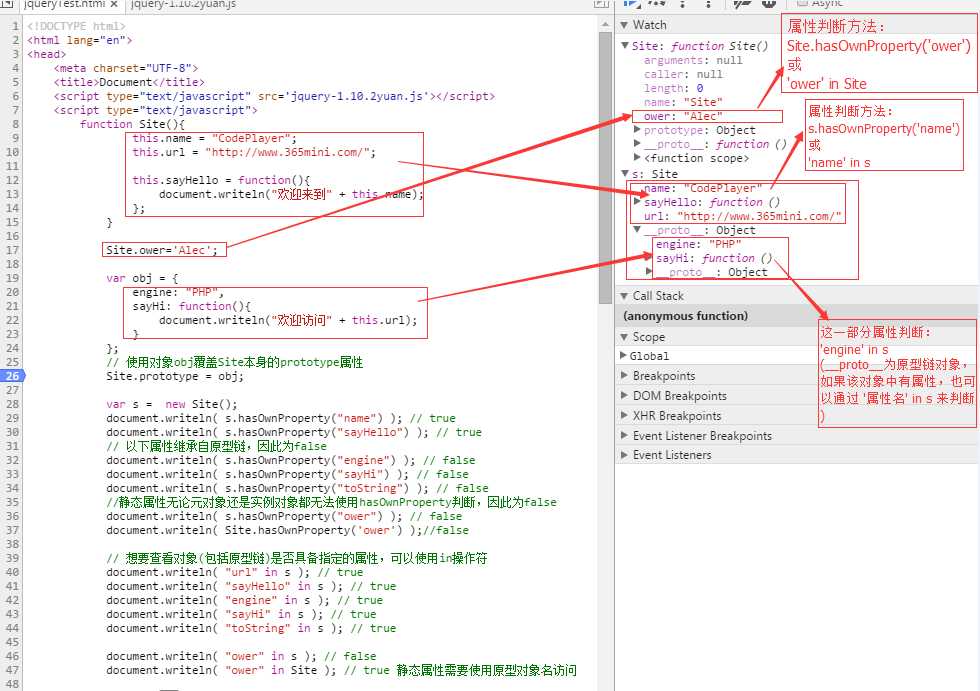Click the var s = new Site(); line

(172, 404)
